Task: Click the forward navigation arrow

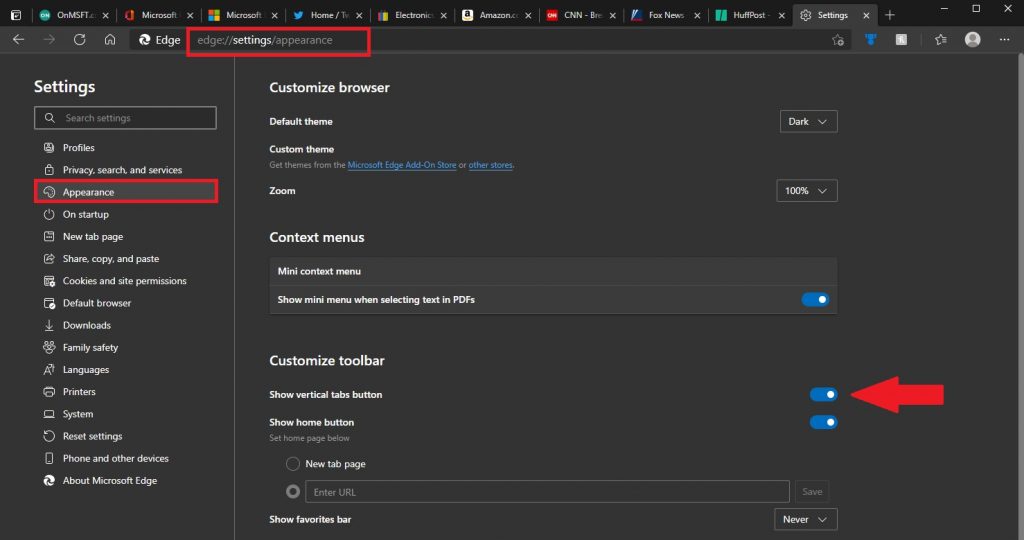Action: tap(49, 40)
